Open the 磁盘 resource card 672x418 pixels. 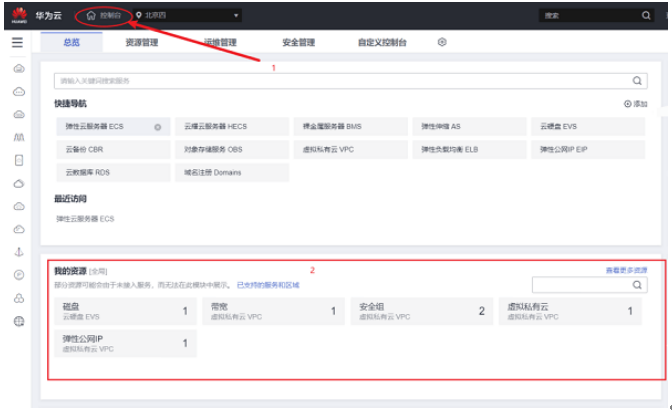coord(126,311)
